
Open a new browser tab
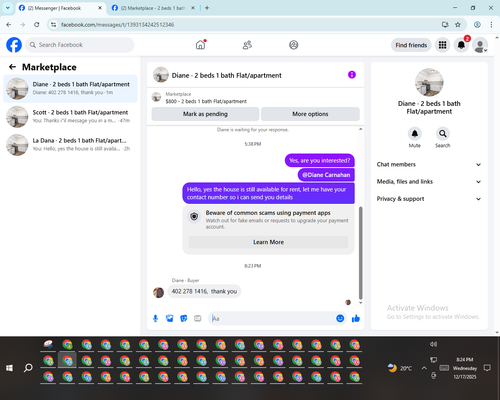(x=207, y=8)
